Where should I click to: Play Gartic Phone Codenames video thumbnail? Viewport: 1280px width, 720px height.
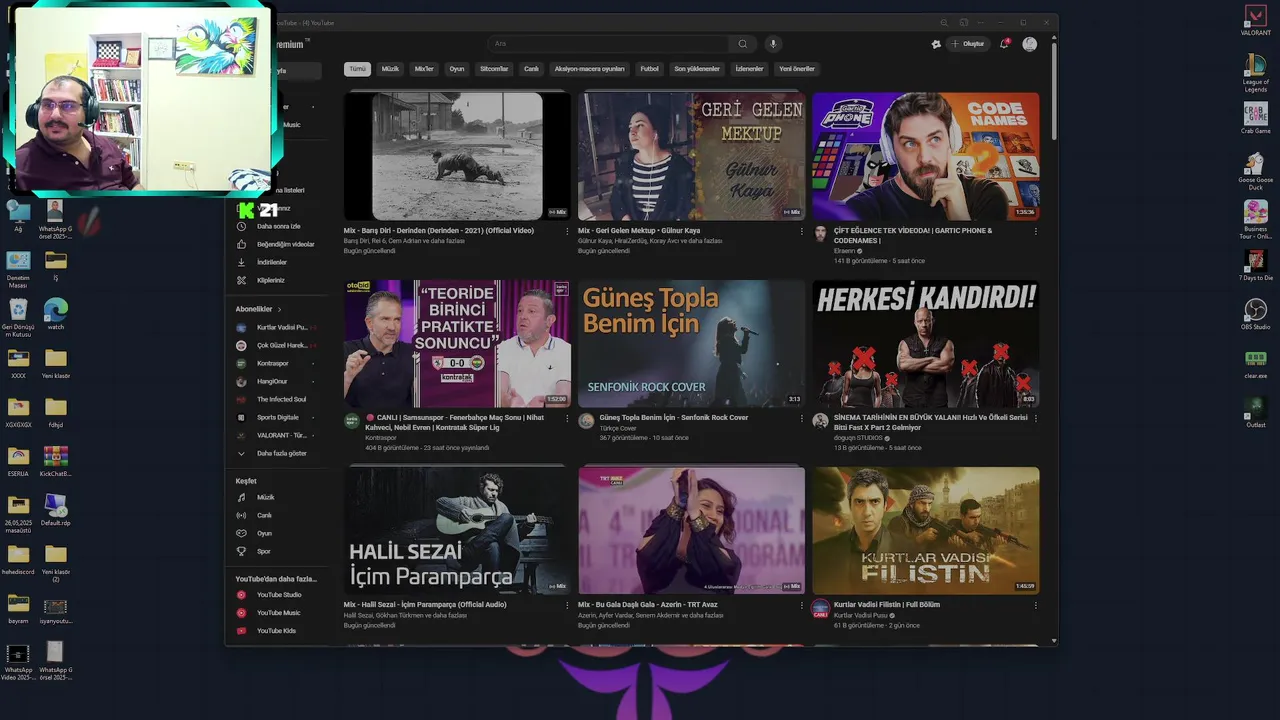[925, 156]
